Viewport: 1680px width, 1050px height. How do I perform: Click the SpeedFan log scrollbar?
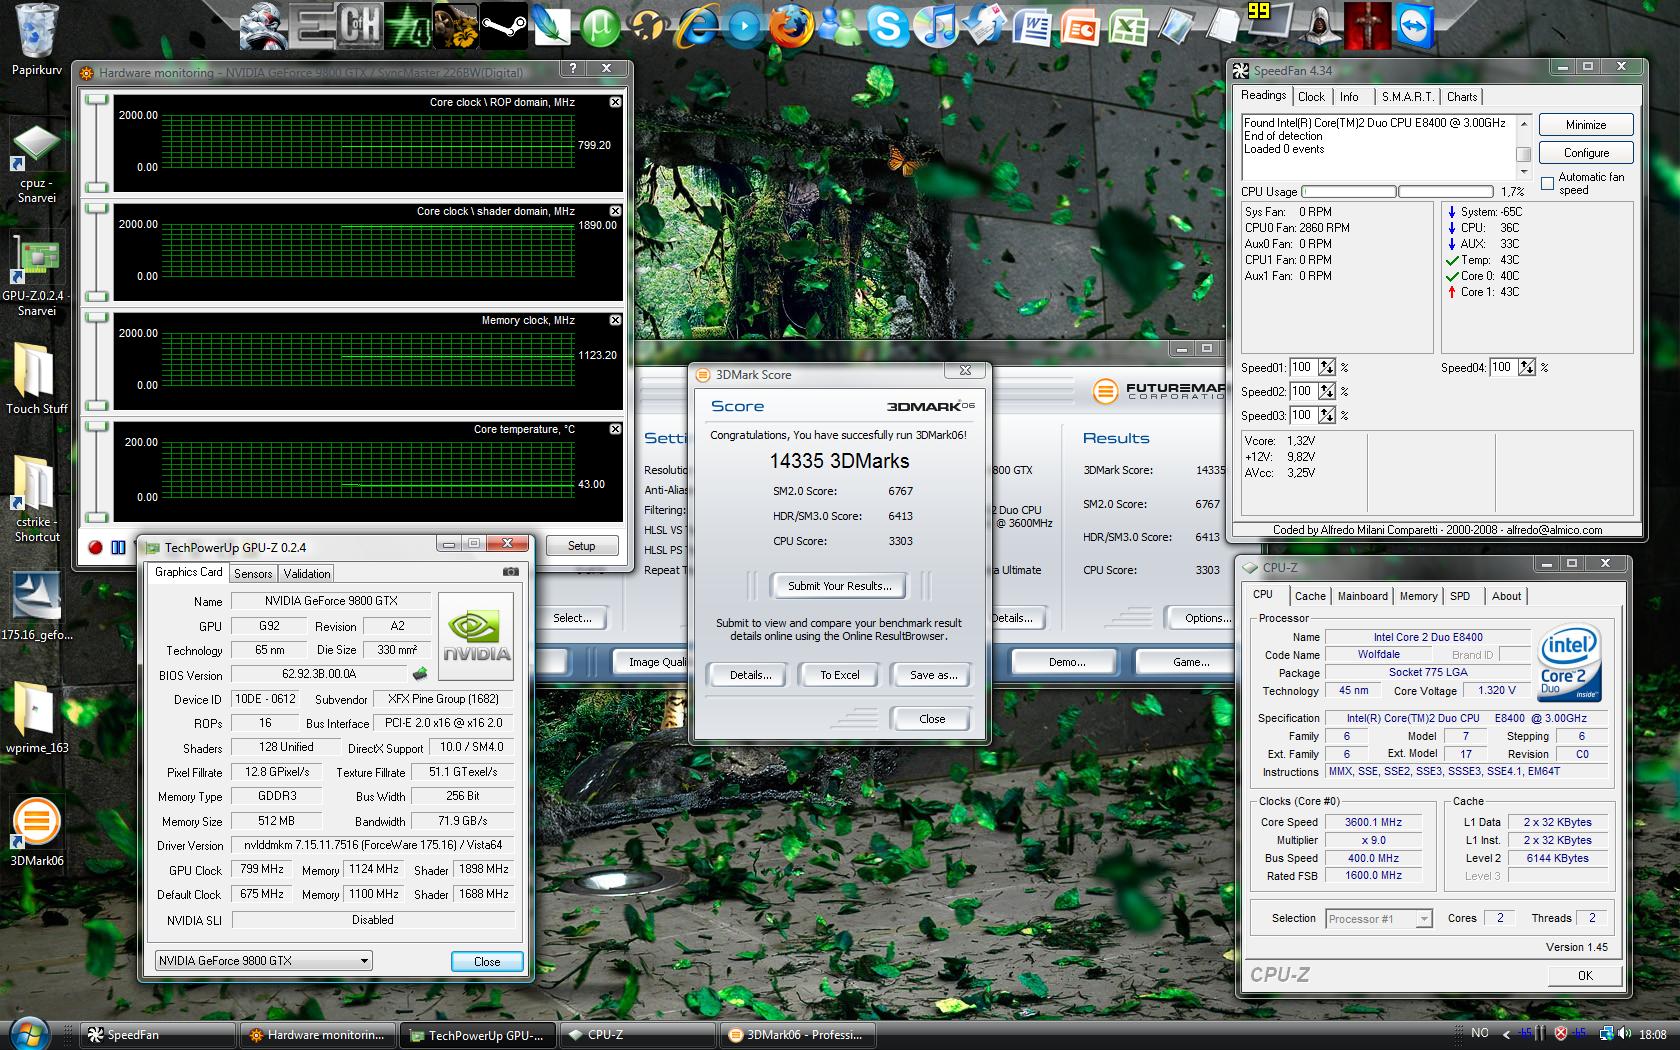pyautogui.click(x=1524, y=148)
